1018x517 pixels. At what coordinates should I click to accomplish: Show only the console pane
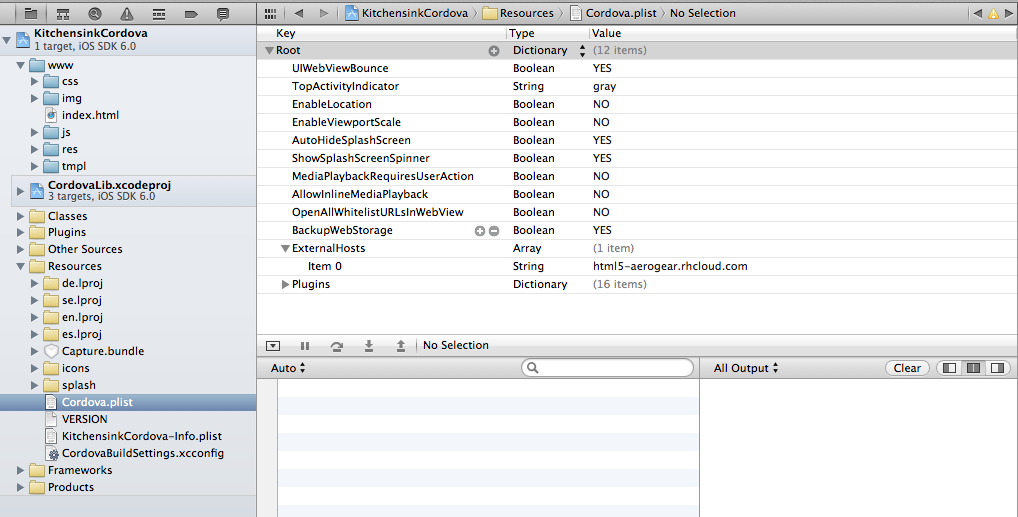click(998, 368)
